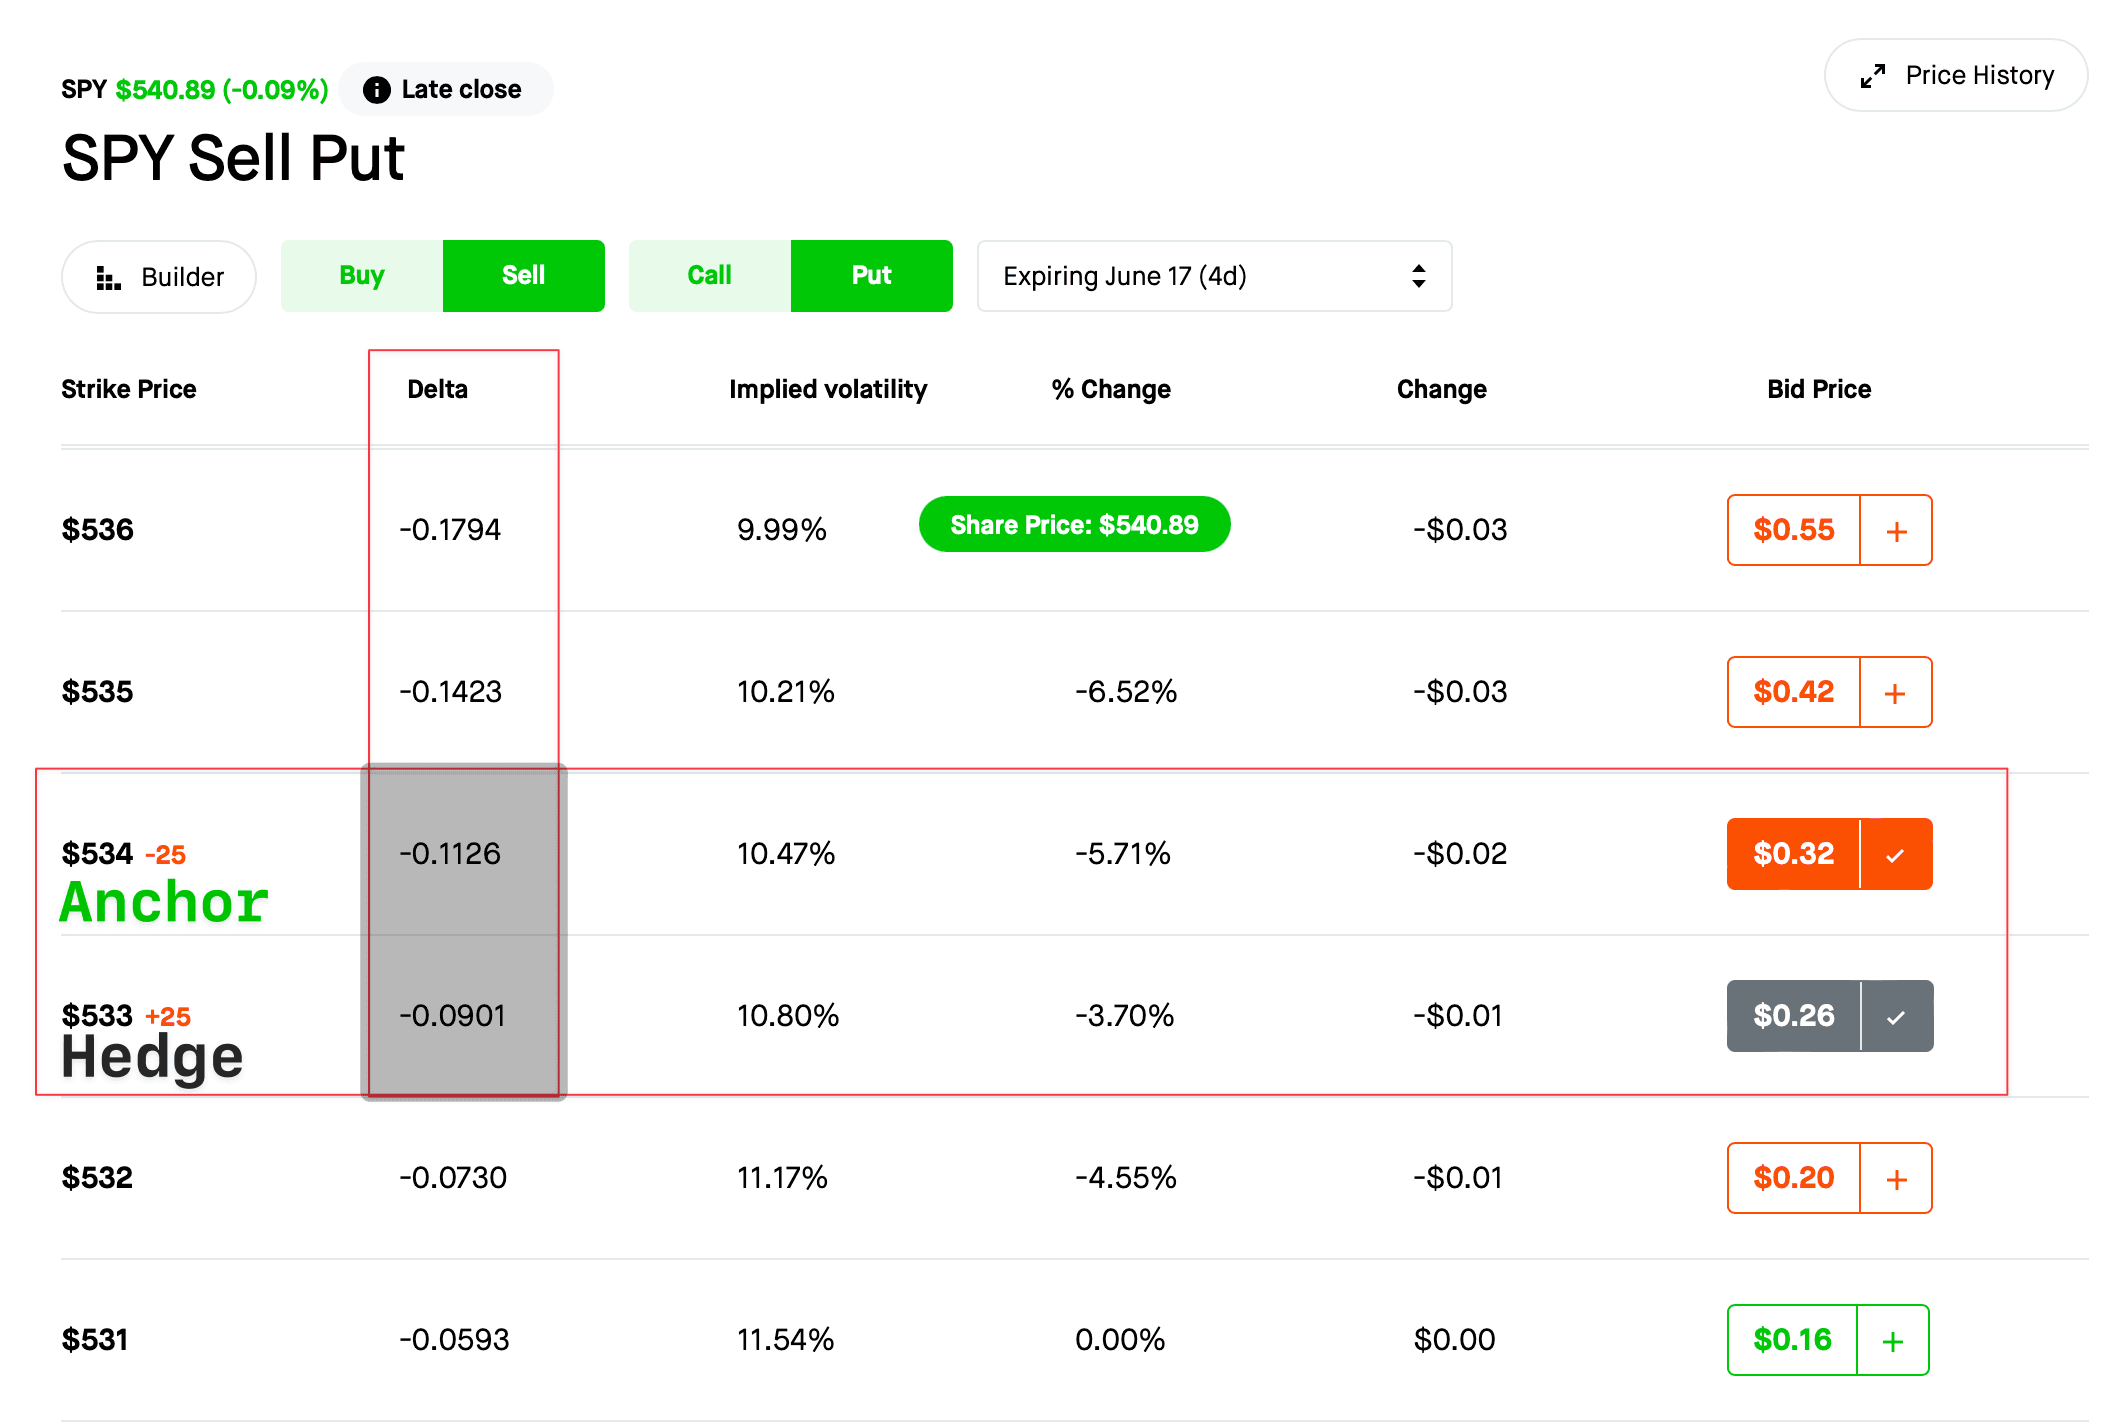Open the Builder view
This screenshot has height=1426, width=2120.
point(159,277)
